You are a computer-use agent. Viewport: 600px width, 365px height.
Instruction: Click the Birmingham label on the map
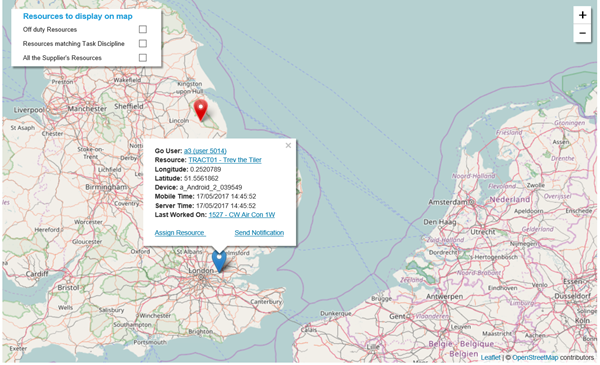pyautogui.click(x=106, y=187)
